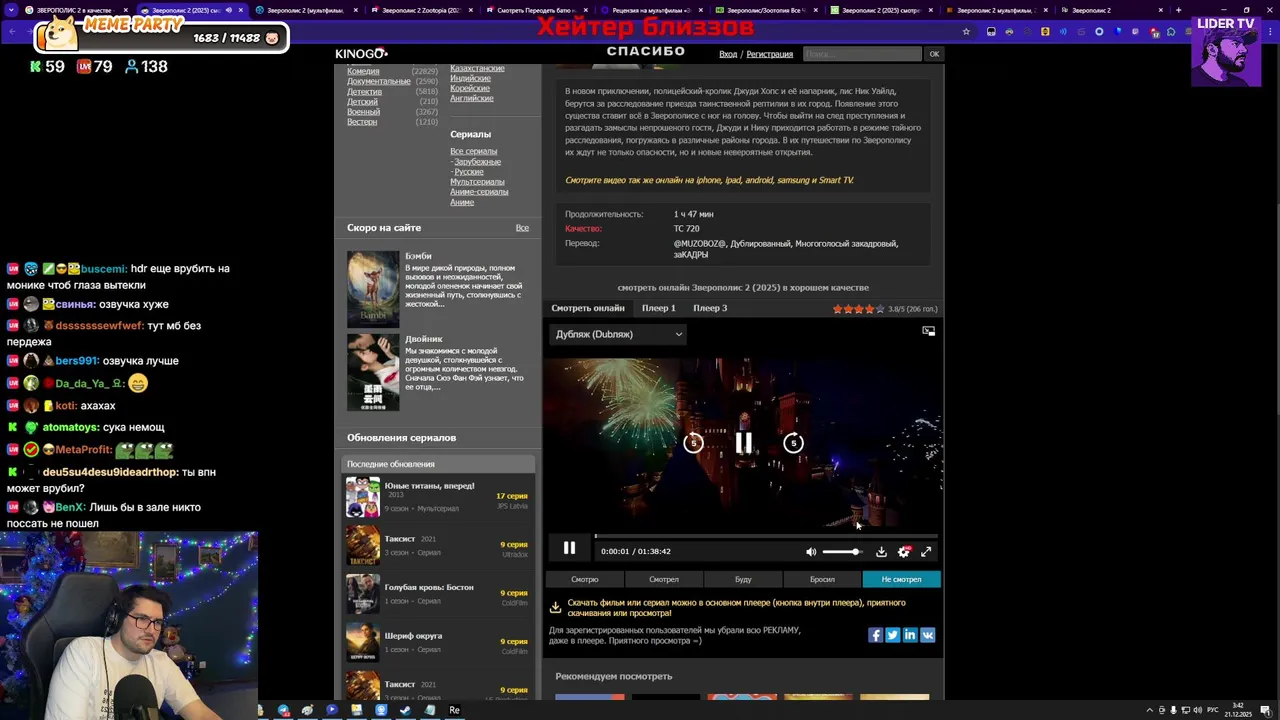Switch to the Плеер 3 tab
Screen dimensions: 1280x720
(x=710, y=308)
